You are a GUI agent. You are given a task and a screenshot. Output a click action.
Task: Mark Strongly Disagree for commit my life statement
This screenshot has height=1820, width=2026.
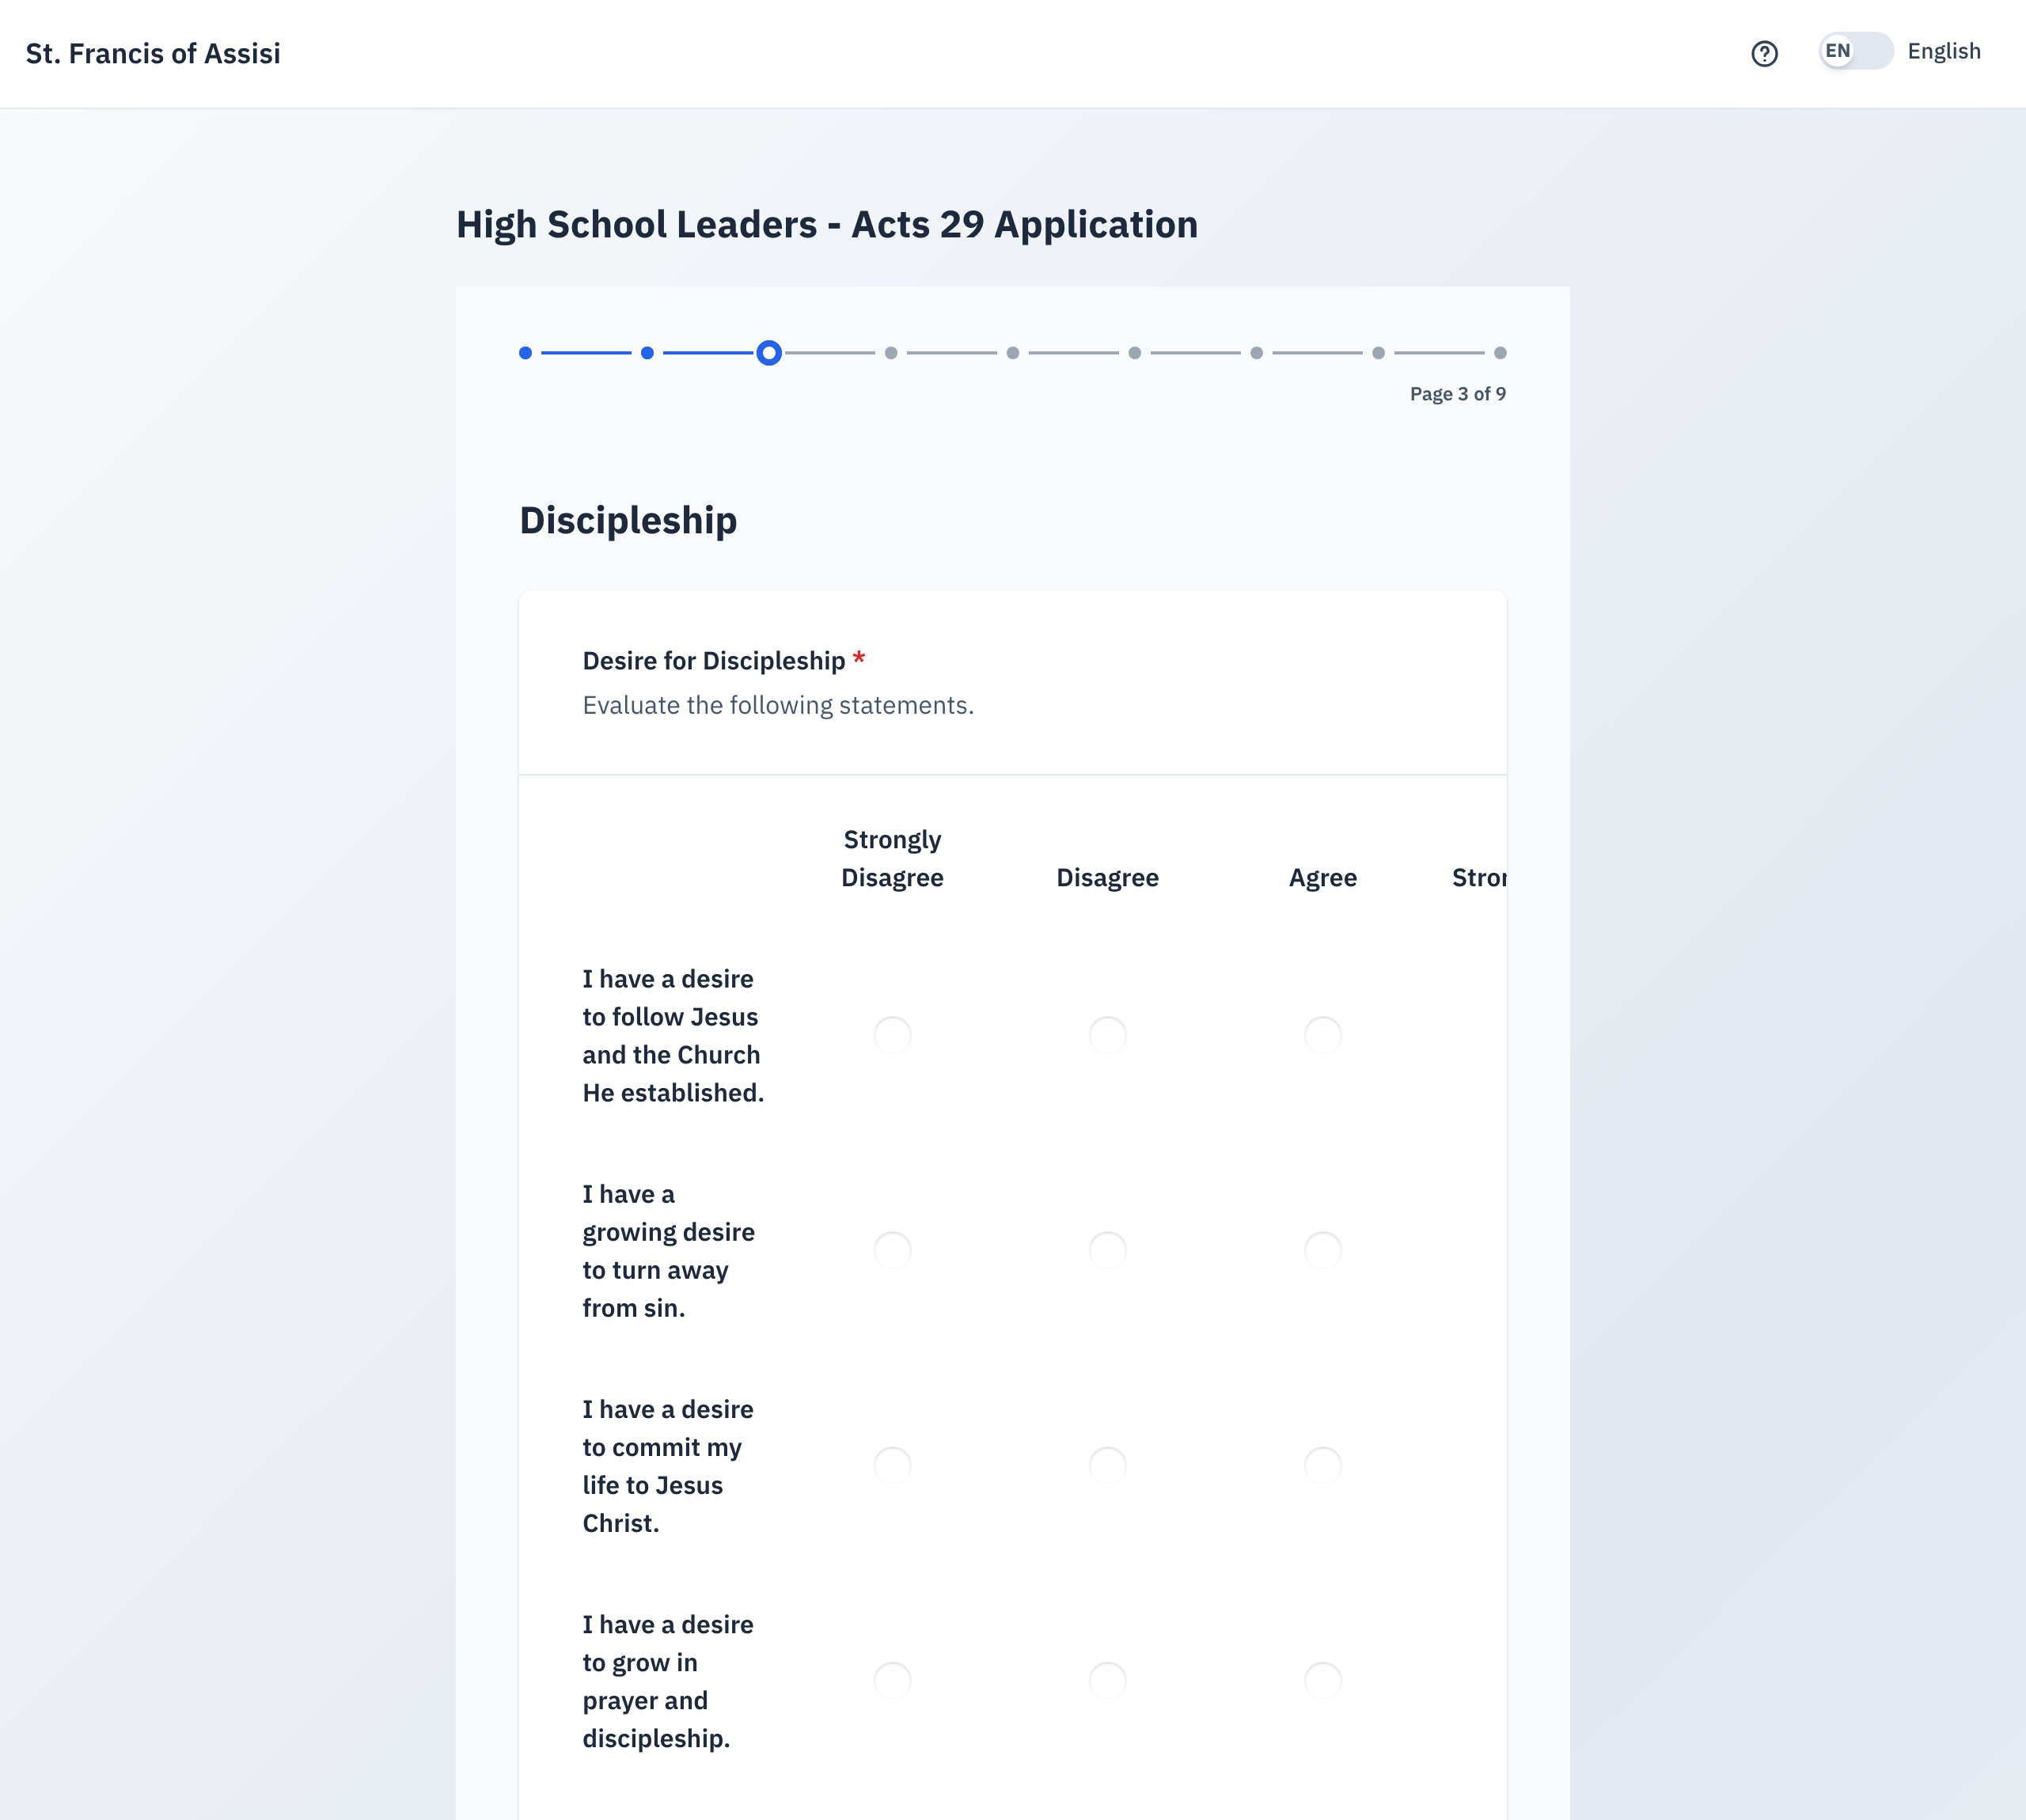pyautogui.click(x=892, y=1465)
